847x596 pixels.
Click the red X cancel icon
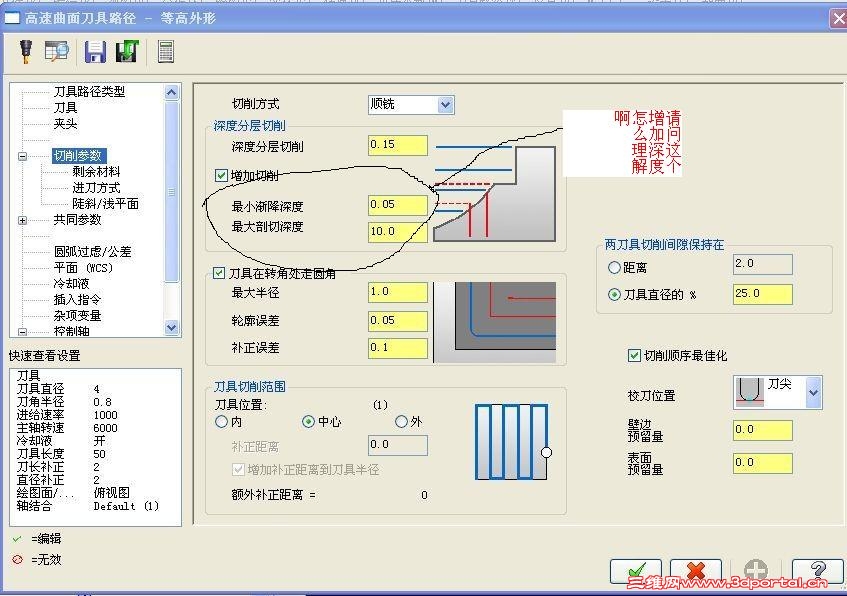[696, 572]
